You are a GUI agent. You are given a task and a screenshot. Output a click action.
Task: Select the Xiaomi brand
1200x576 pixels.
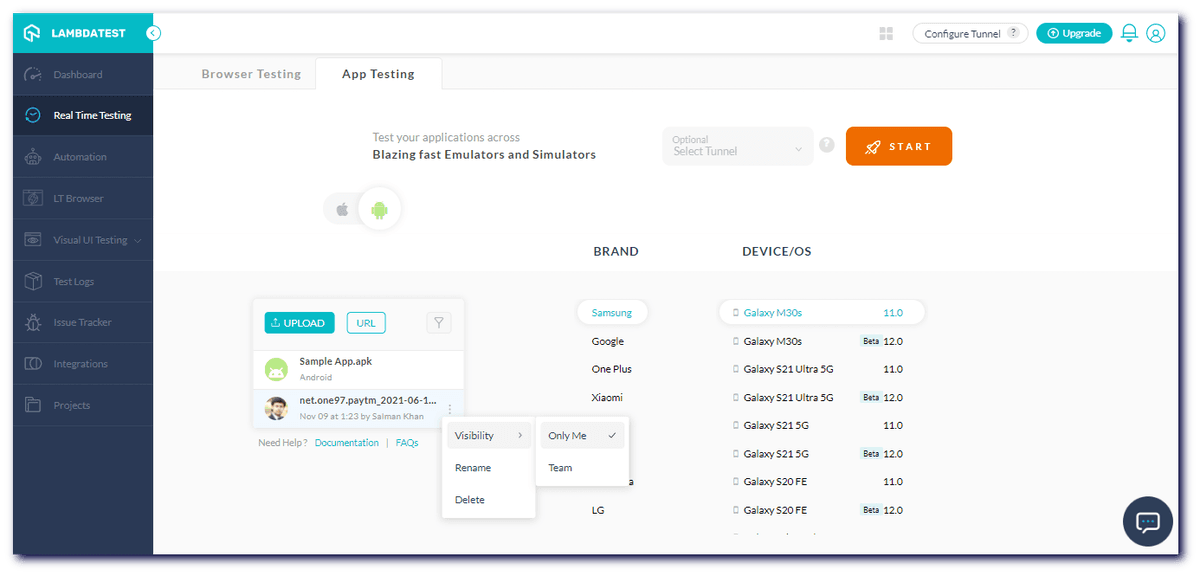point(607,397)
